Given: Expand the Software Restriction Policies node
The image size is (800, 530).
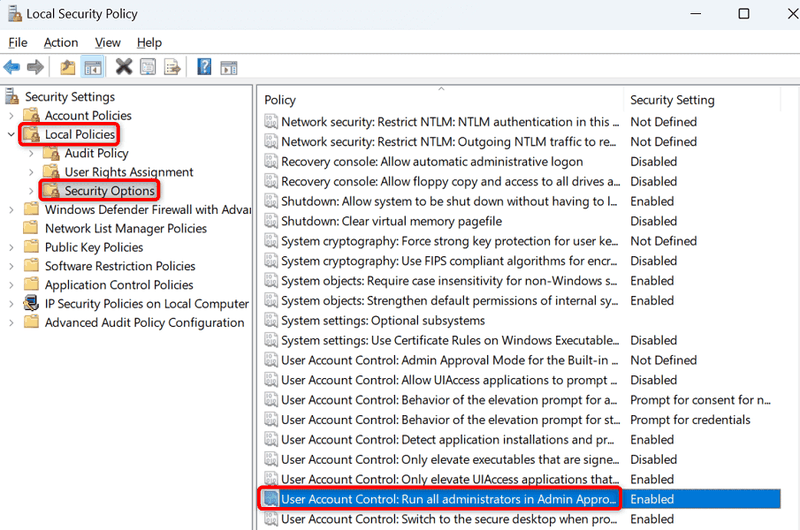Looking at the screenshot, I should coord(11,266).
